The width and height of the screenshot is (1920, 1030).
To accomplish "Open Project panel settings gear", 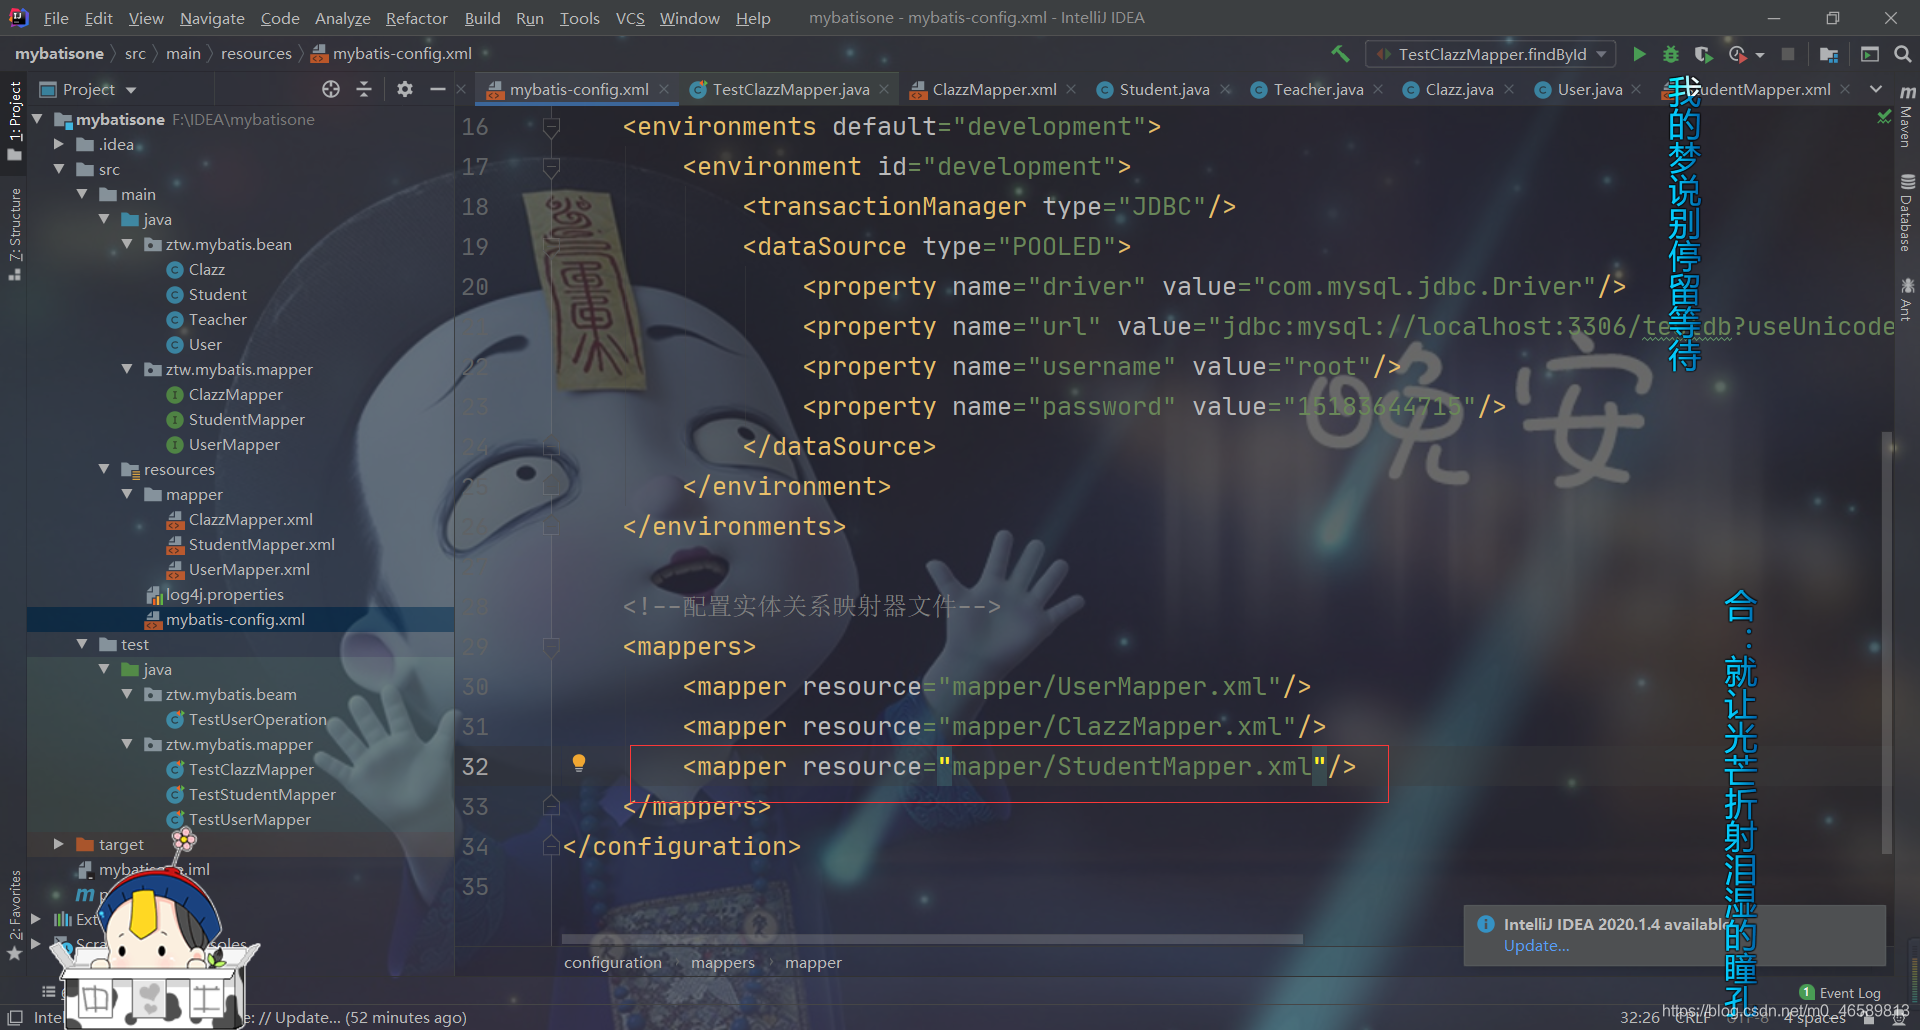I will [404, 89].
